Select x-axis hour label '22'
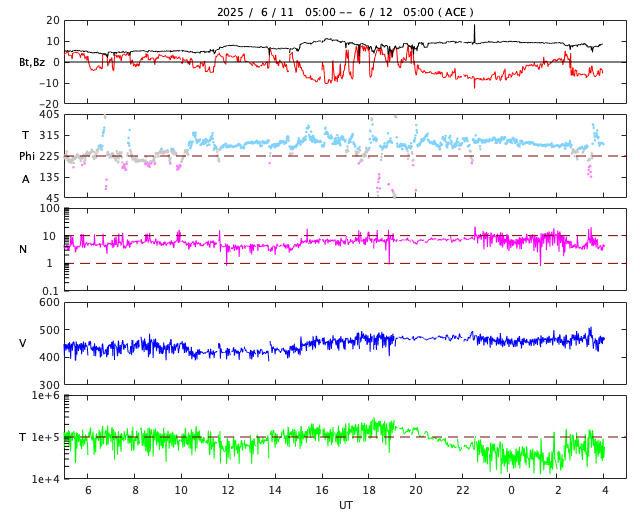 pyautogui.click(x=462, y=490)
